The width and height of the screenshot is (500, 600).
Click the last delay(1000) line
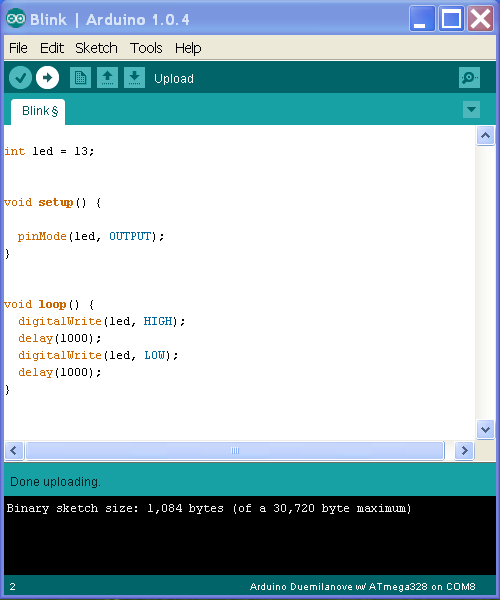point(60,372)
